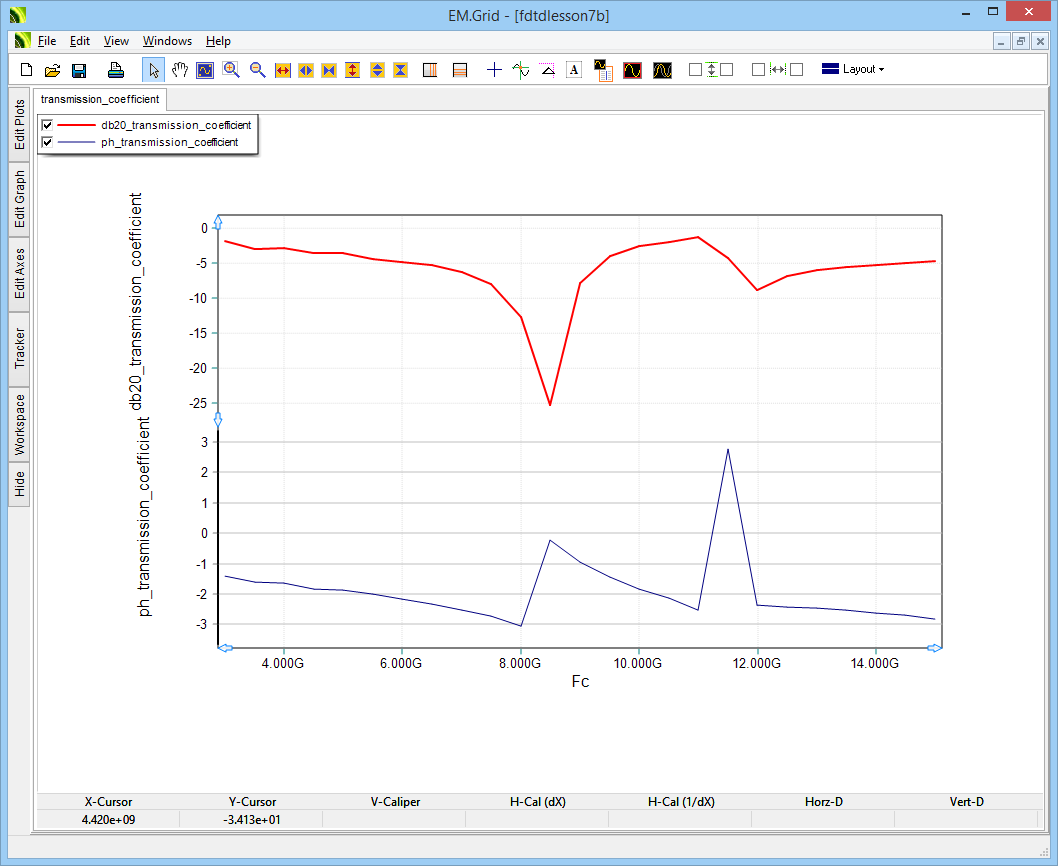Click the text annotation 'A' icon

coord(573,70)
